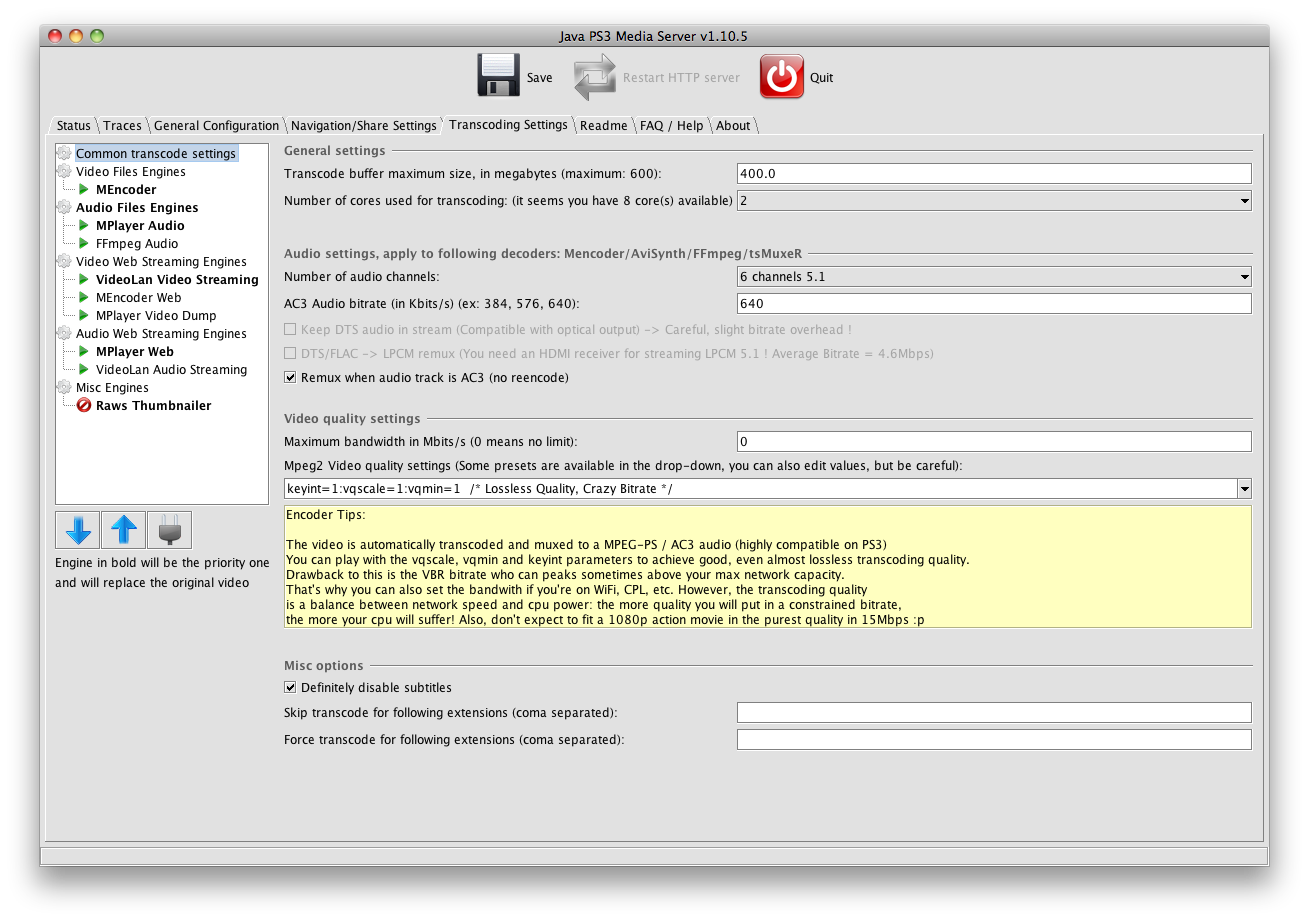
Task: Open the Navigation/Share Settings tab
Action: [x=363, y=126]
